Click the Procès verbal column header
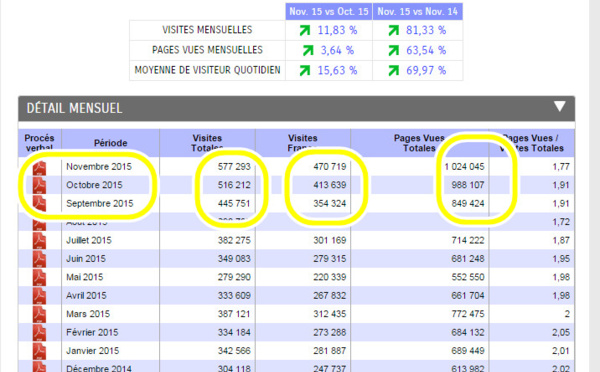 [39, 143]
